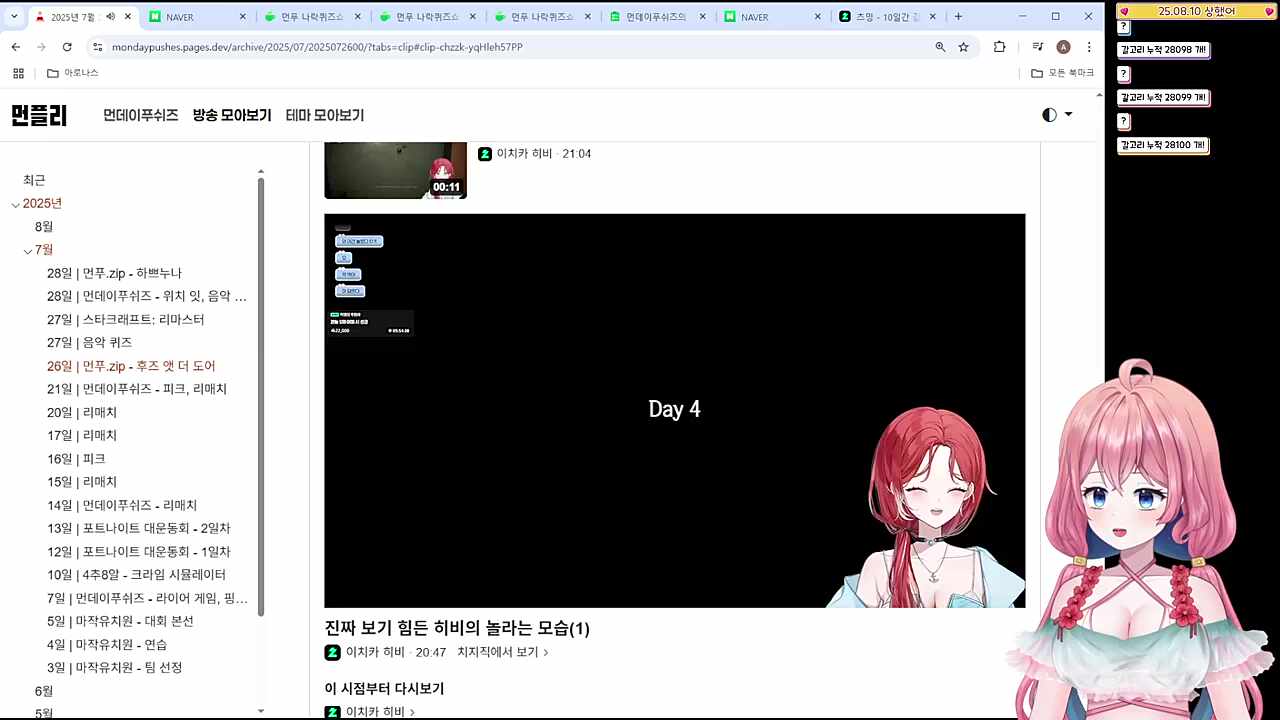Open 16일 | 피크
The width and height of the screenshot is (1280, 720).
pyautogui.click(x=76, y=458)
